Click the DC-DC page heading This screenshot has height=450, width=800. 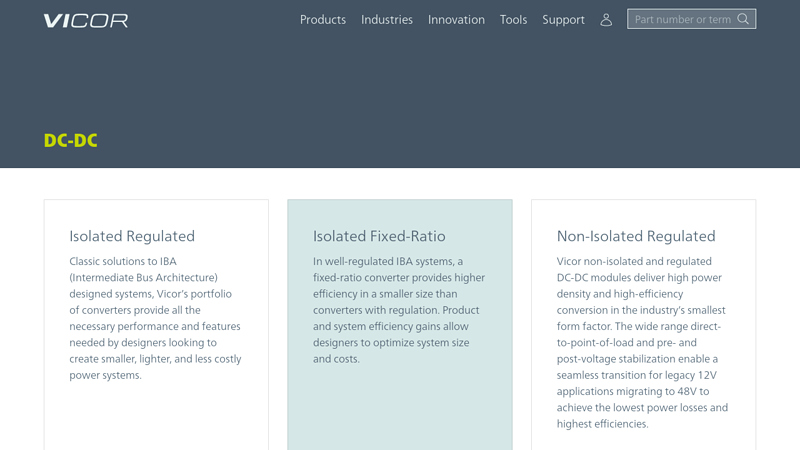click(71, 141)
